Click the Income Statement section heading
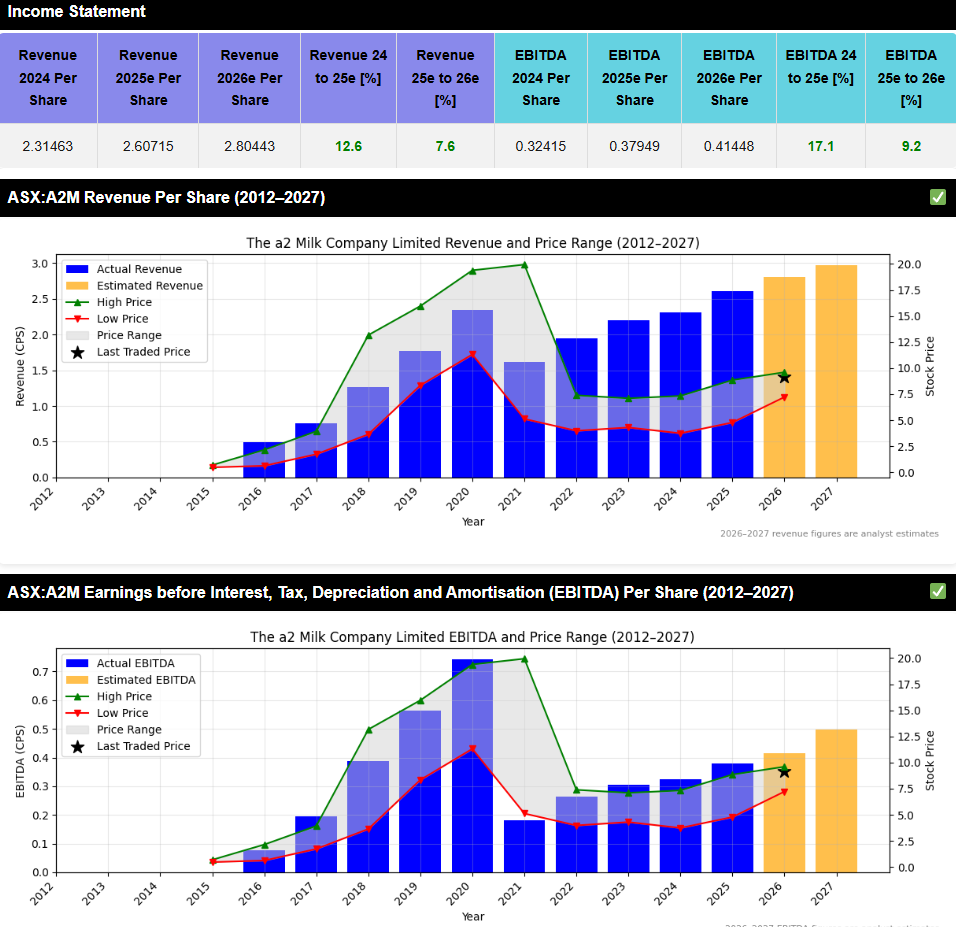Viewport: 956px width, 927px height. pyautogui.click(x=77, y=12)
